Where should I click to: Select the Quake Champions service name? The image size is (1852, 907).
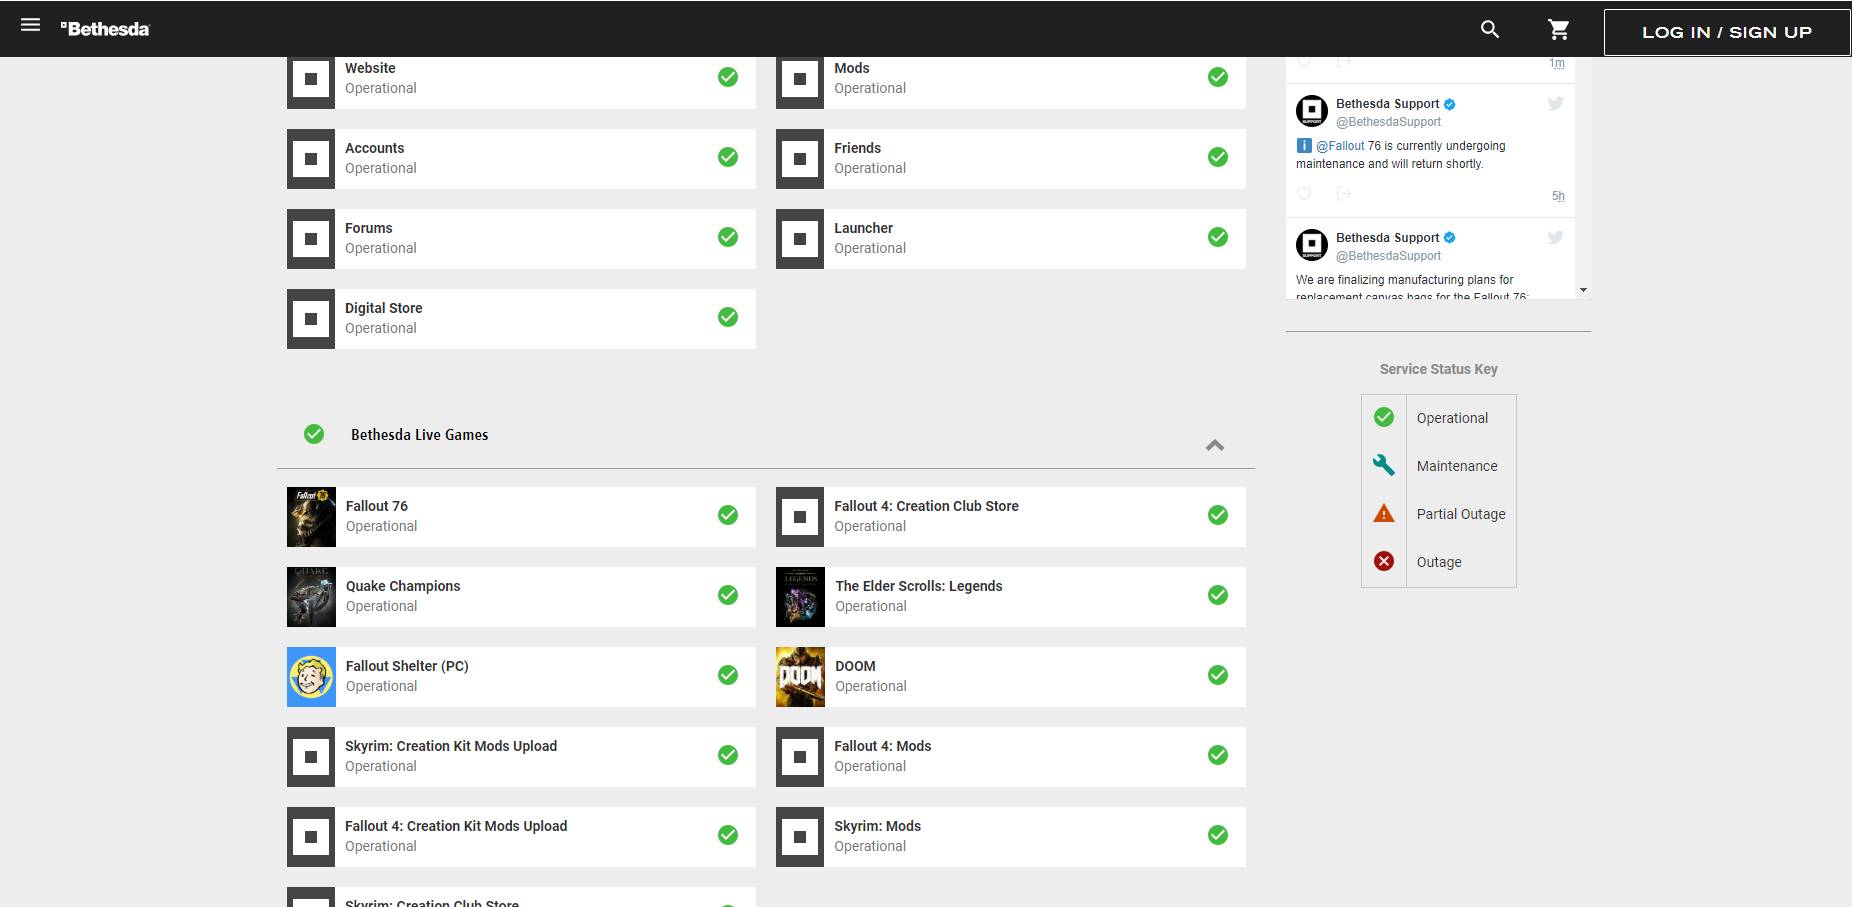(x=403, y=586)
